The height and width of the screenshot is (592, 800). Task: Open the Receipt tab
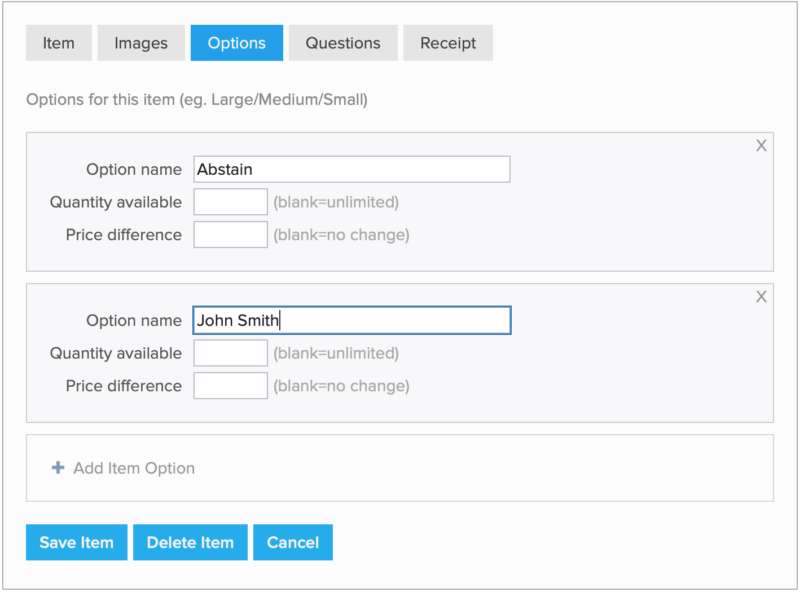tap(448, 43)
